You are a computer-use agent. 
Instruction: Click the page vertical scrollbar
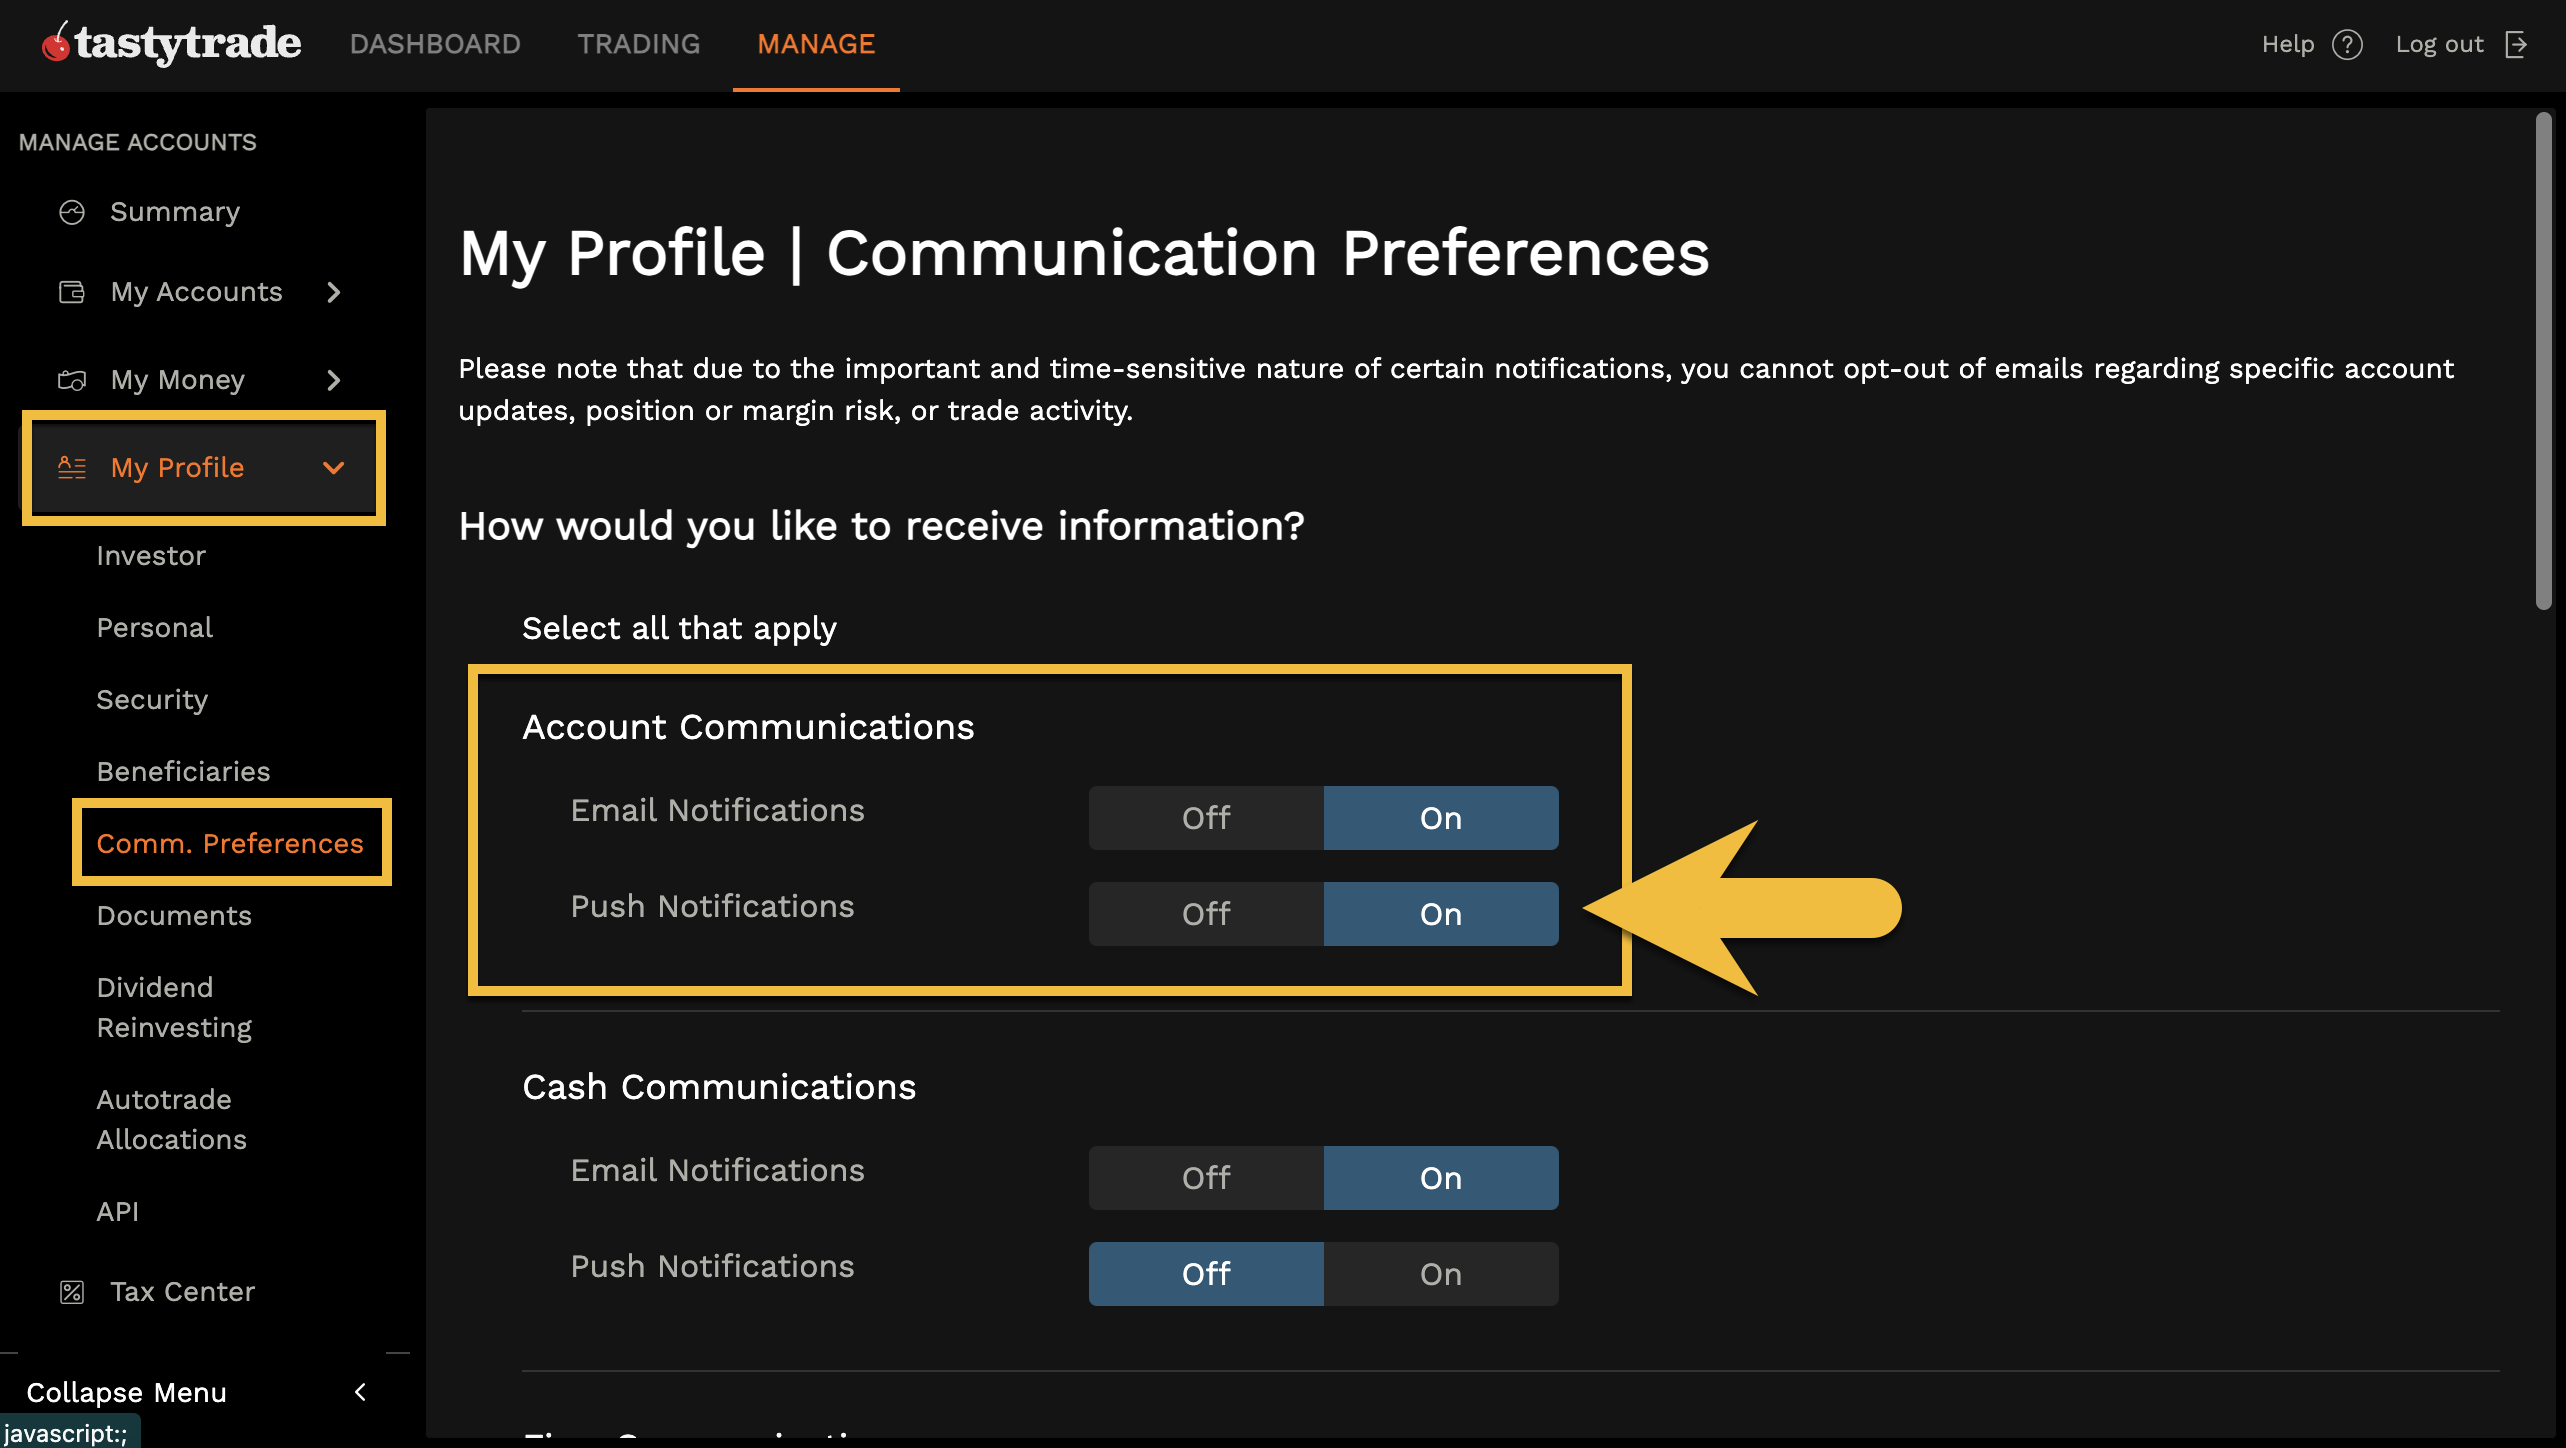click(x=2543, y=360)
